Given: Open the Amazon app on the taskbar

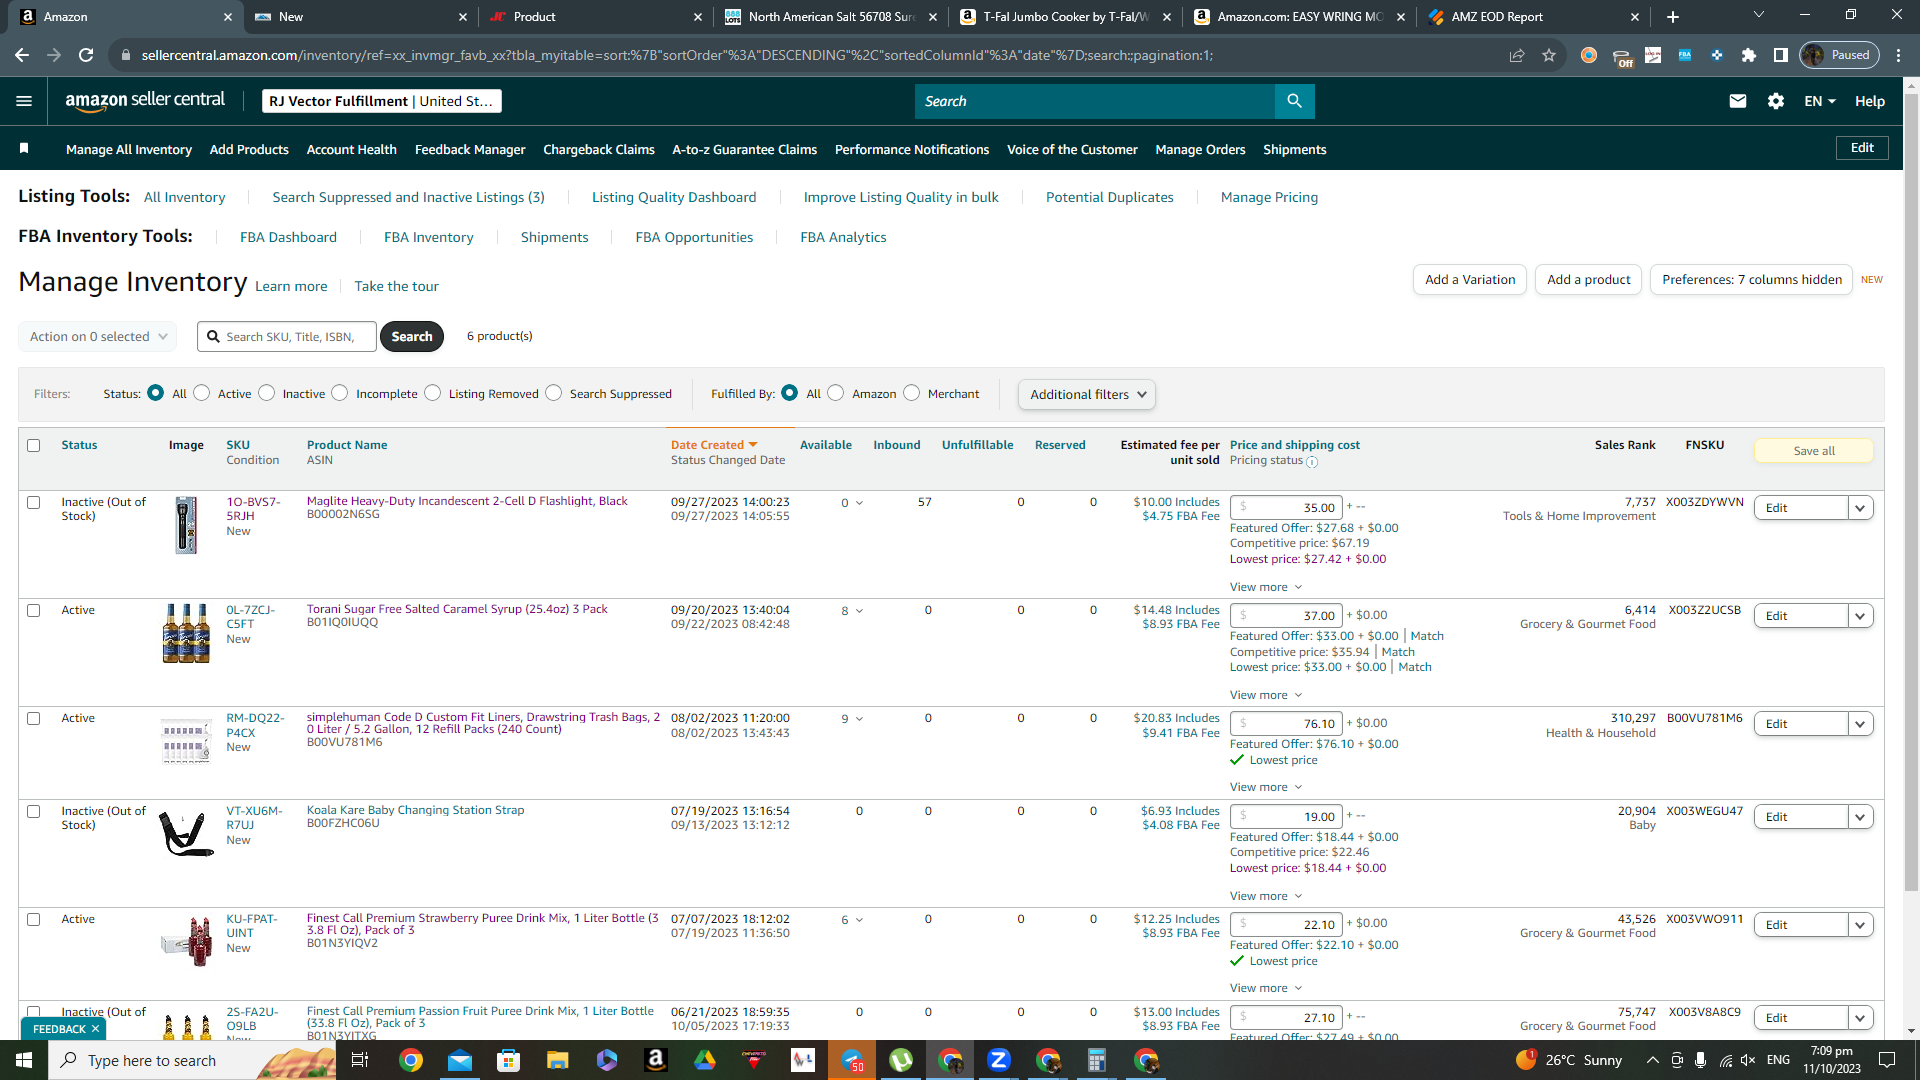Looking at the screenshot, I should tap(656, 1060).
